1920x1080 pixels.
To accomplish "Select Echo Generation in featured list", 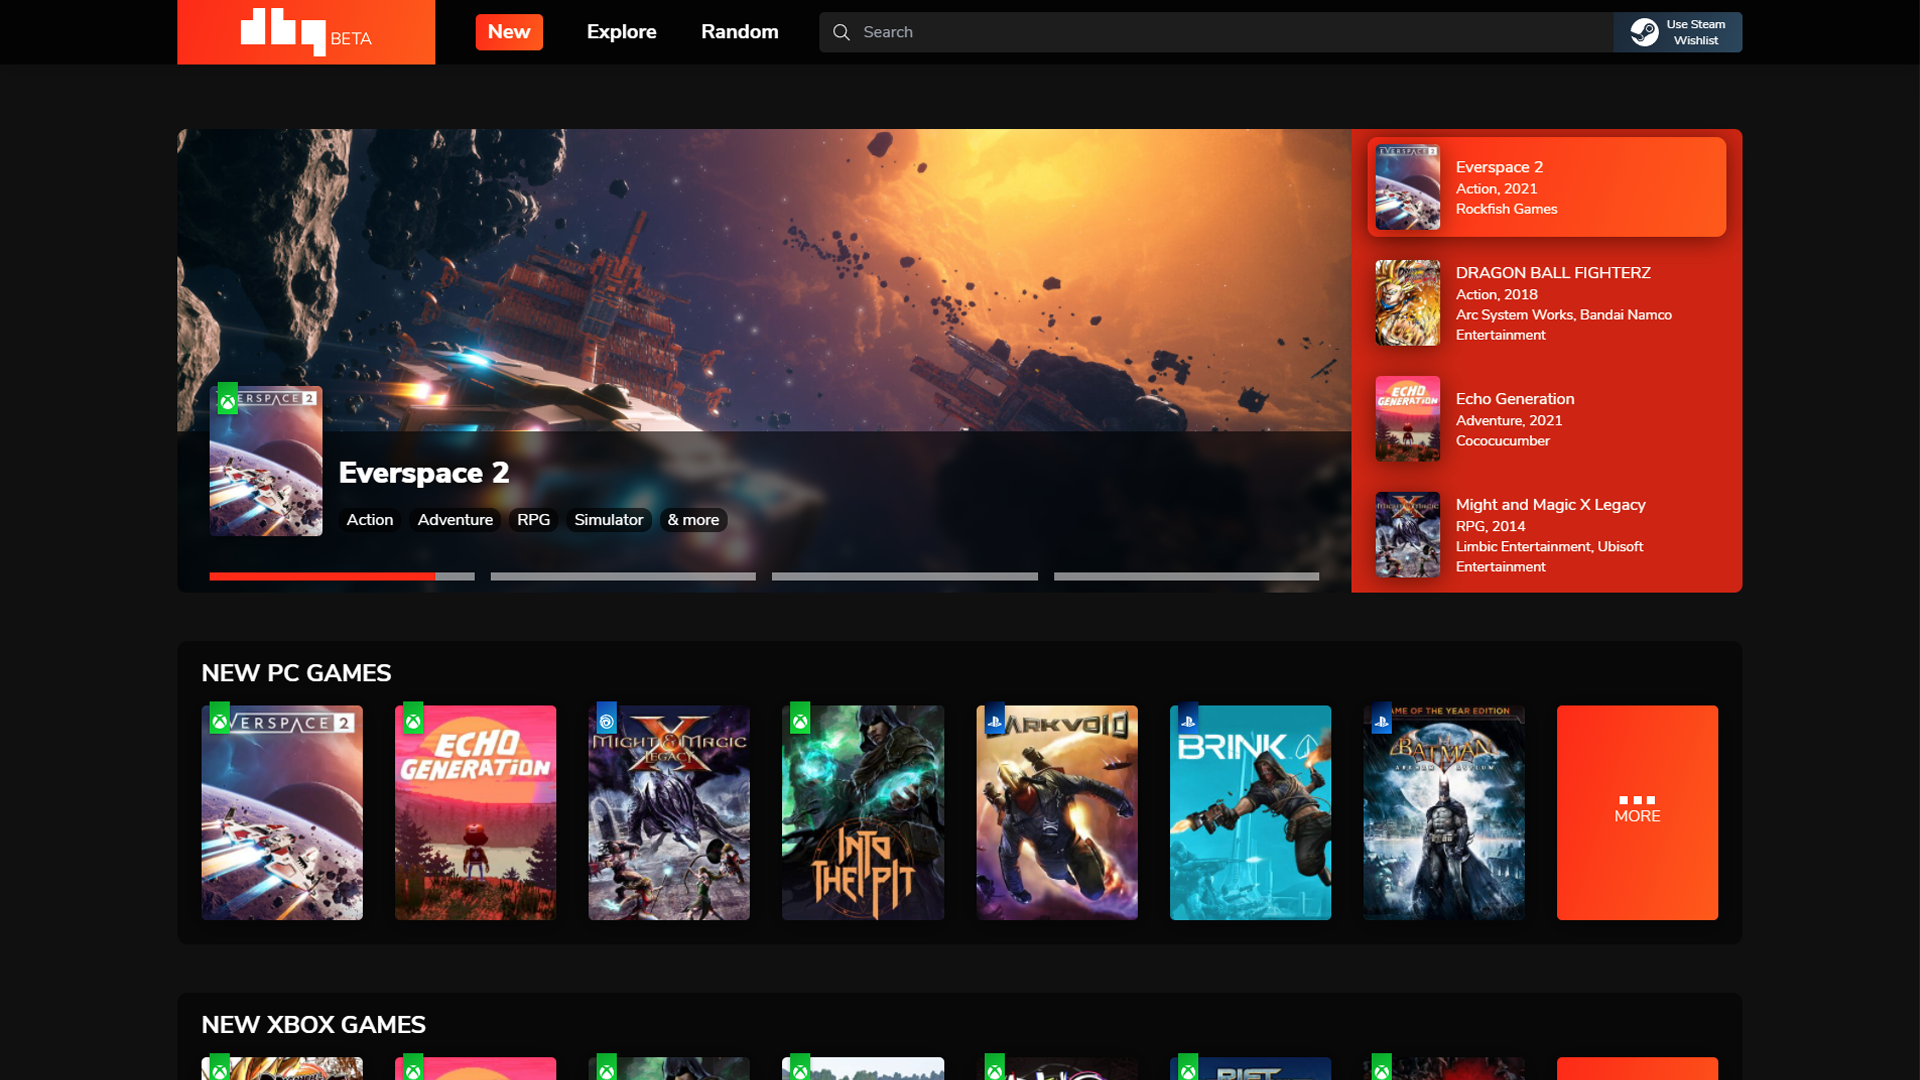I will 1546,419.
